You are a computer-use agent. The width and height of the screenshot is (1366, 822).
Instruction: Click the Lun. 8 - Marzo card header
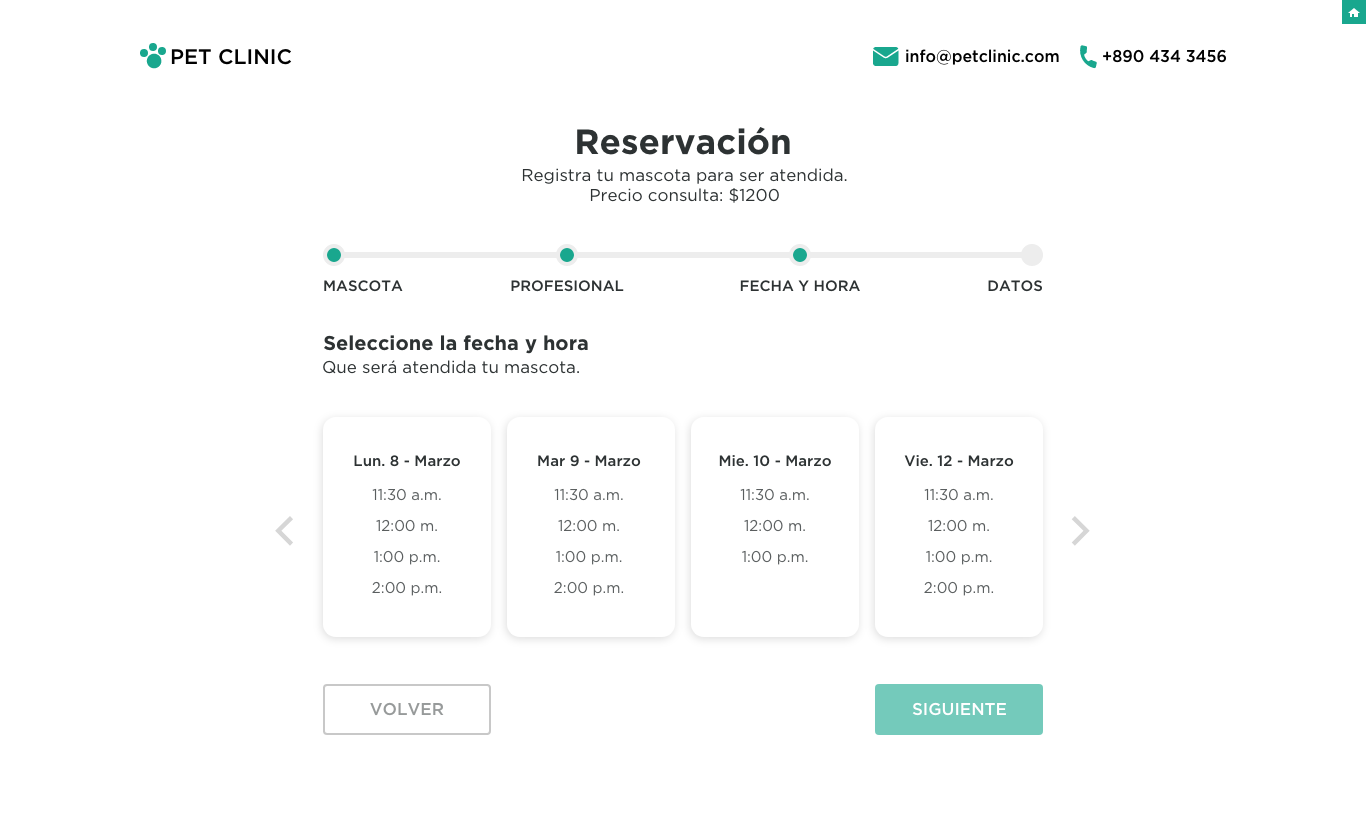[x=407, y=461]
